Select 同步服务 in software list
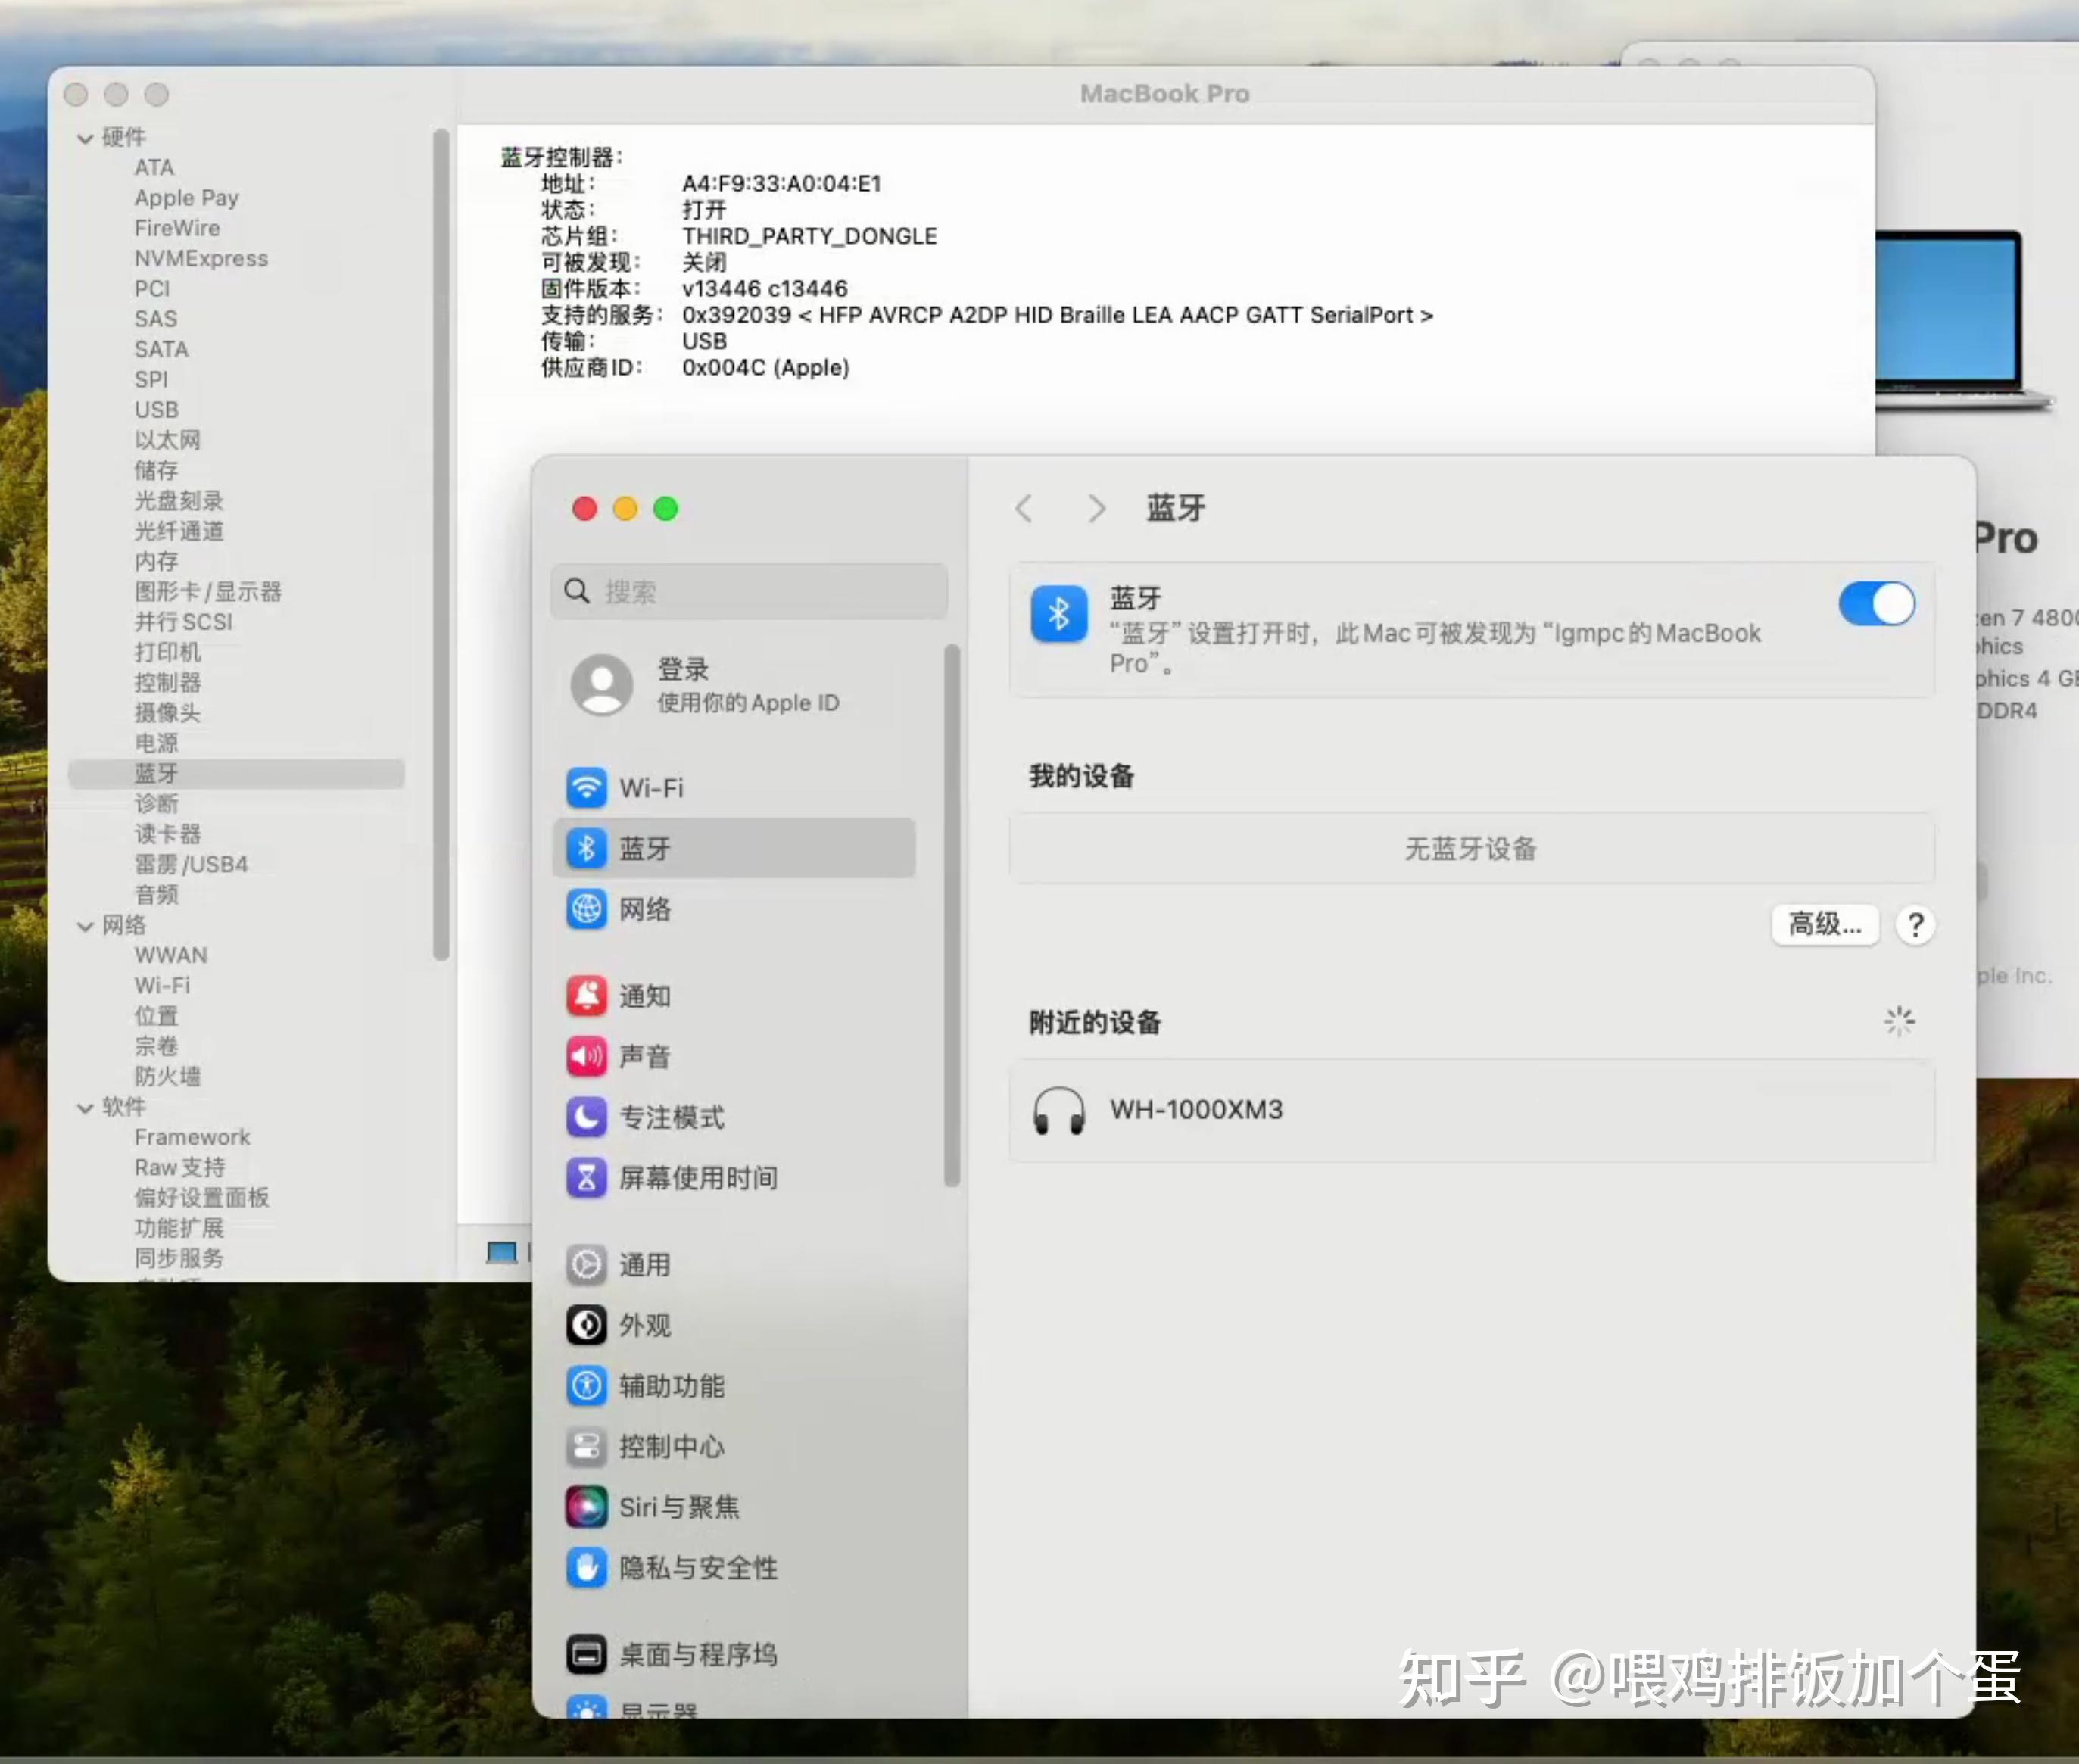The image size is (2079, 1764). (x=179, y=1258)
